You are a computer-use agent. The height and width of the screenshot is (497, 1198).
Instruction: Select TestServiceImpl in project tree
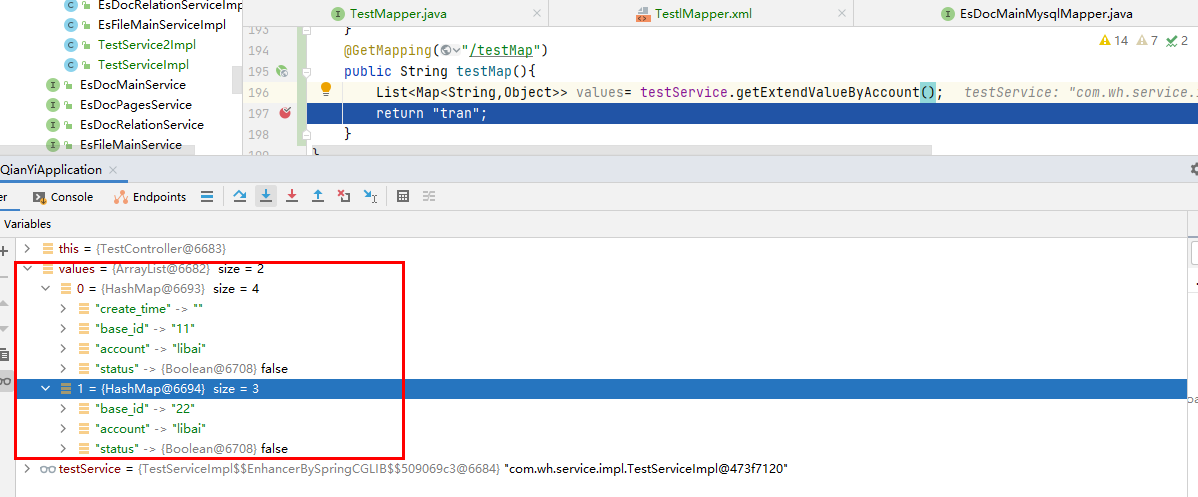point(143,64)
